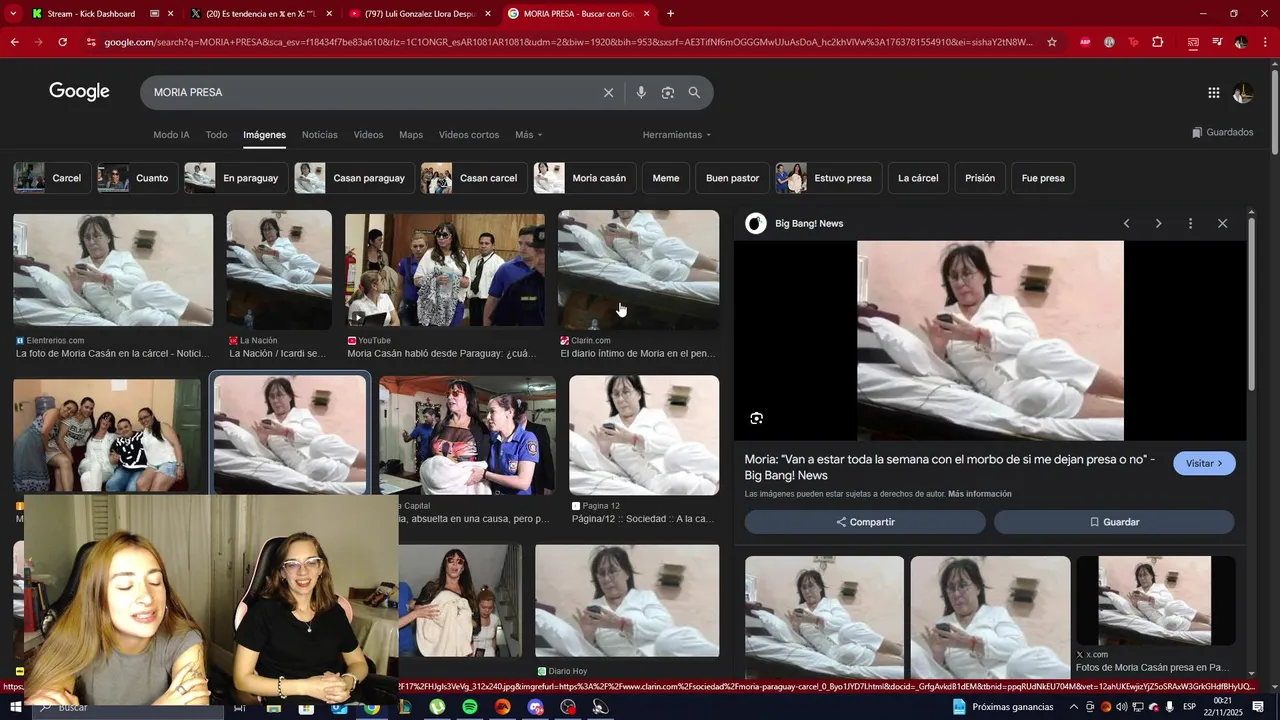Open Spotify from the taskbar

point(470,707)
